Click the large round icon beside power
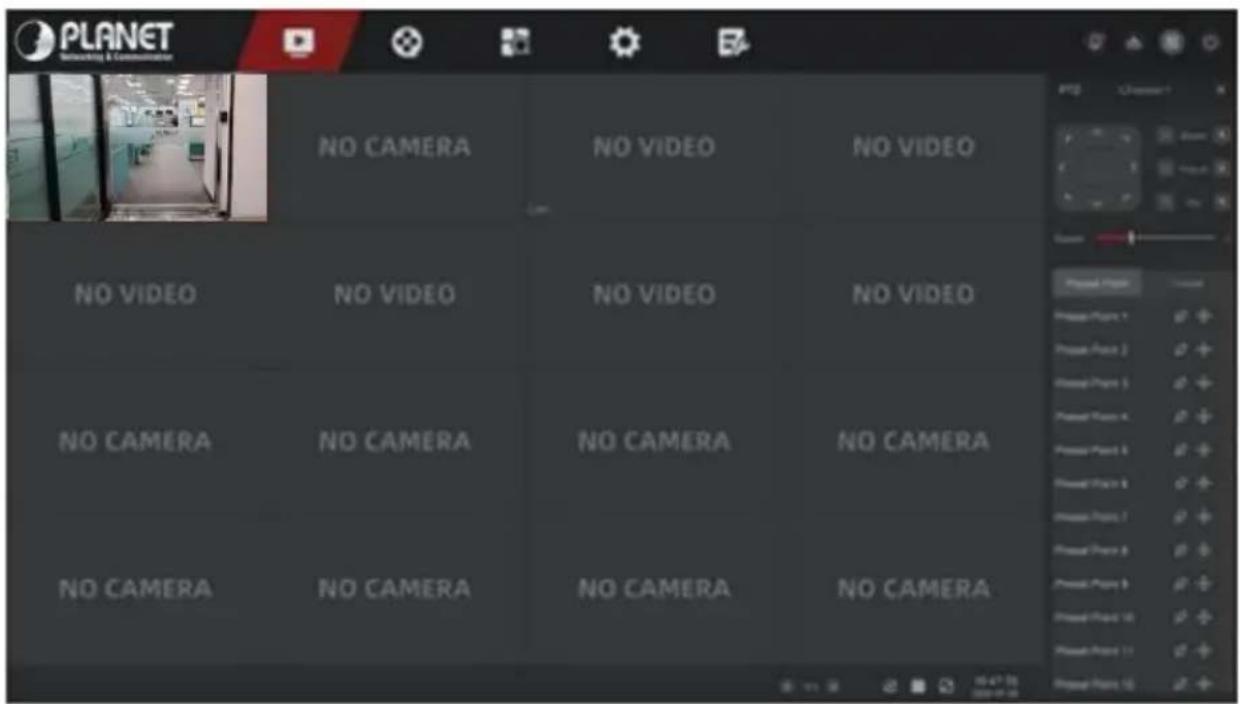 tap(1171, 42)
